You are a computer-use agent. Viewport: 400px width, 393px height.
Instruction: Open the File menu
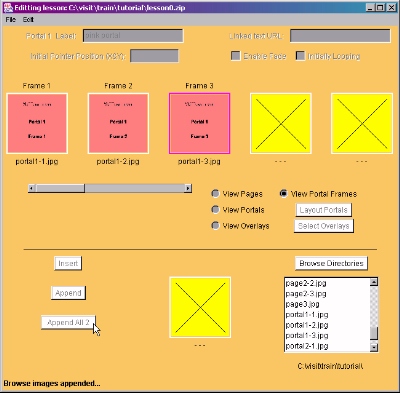11,20
